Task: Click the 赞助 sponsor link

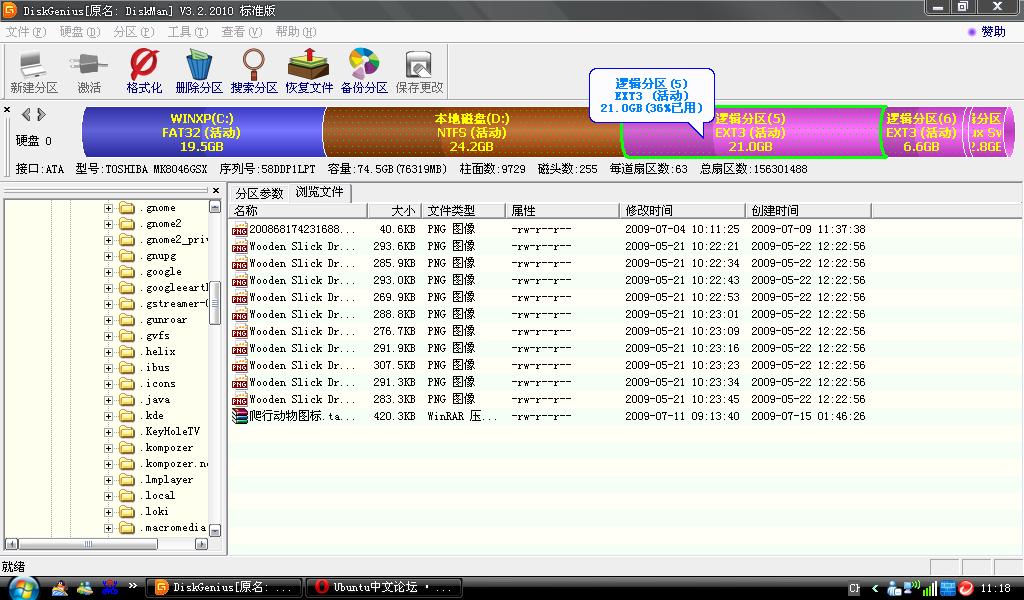Action: pos(993,31)
